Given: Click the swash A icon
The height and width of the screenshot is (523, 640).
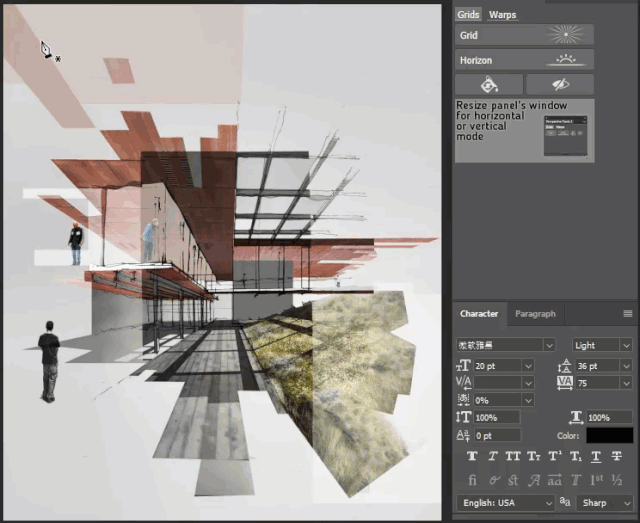Looking at the screenshot, I should pos(534,481).
